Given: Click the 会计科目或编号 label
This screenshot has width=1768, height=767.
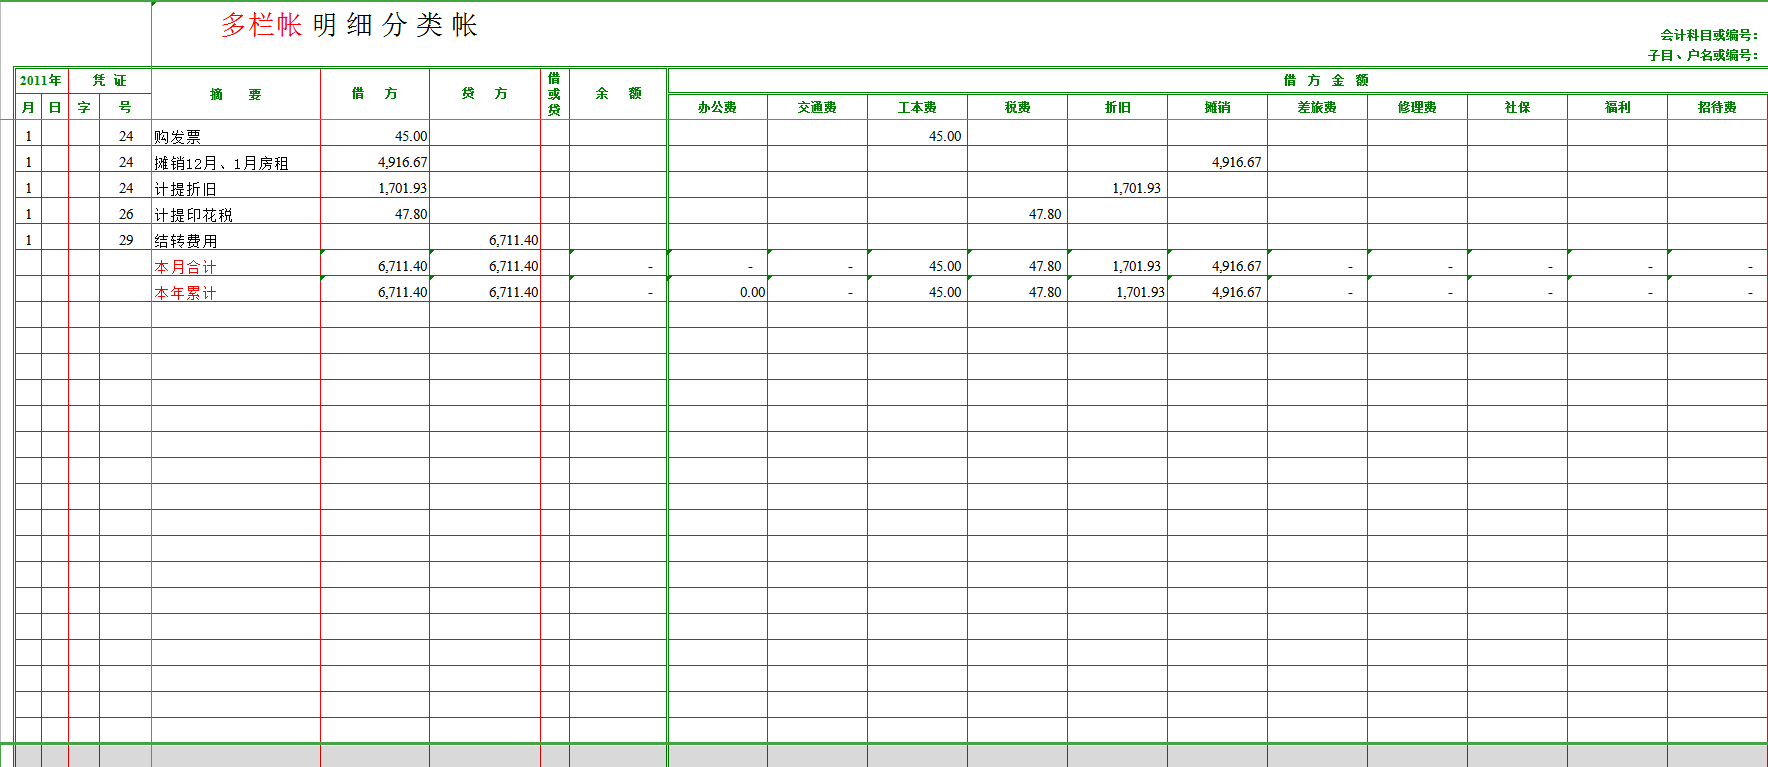Looking at the screenshot, I should pyautogui.click(x=1708, y=35).
